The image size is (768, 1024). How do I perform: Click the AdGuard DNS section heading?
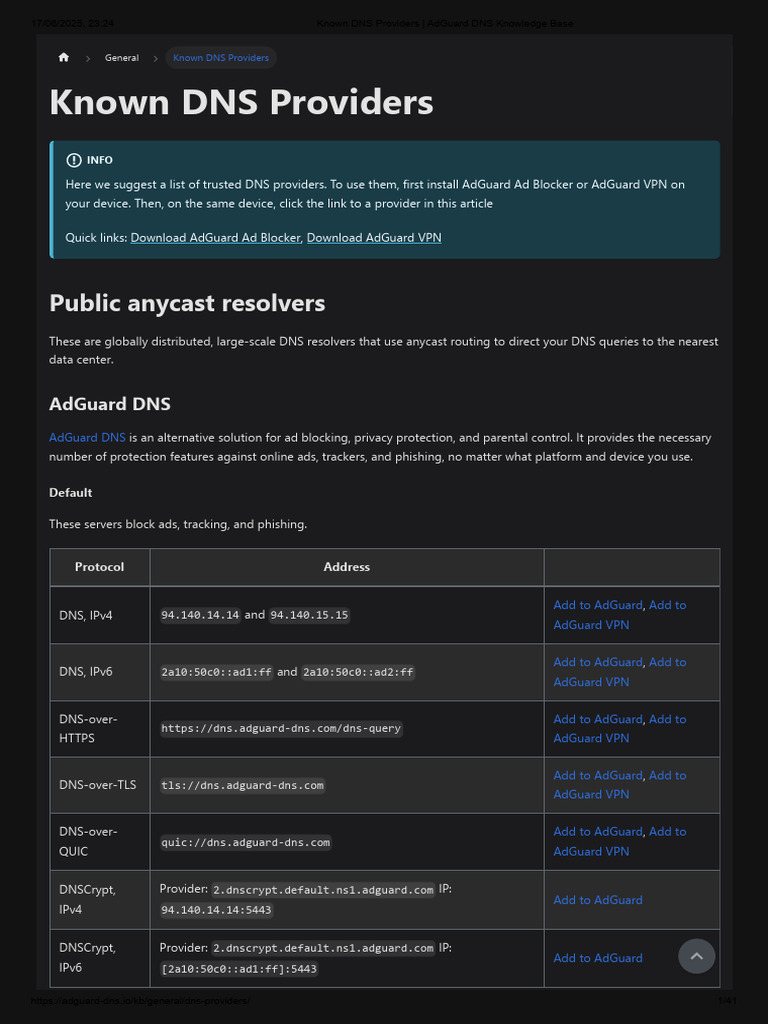pos(110,404)
